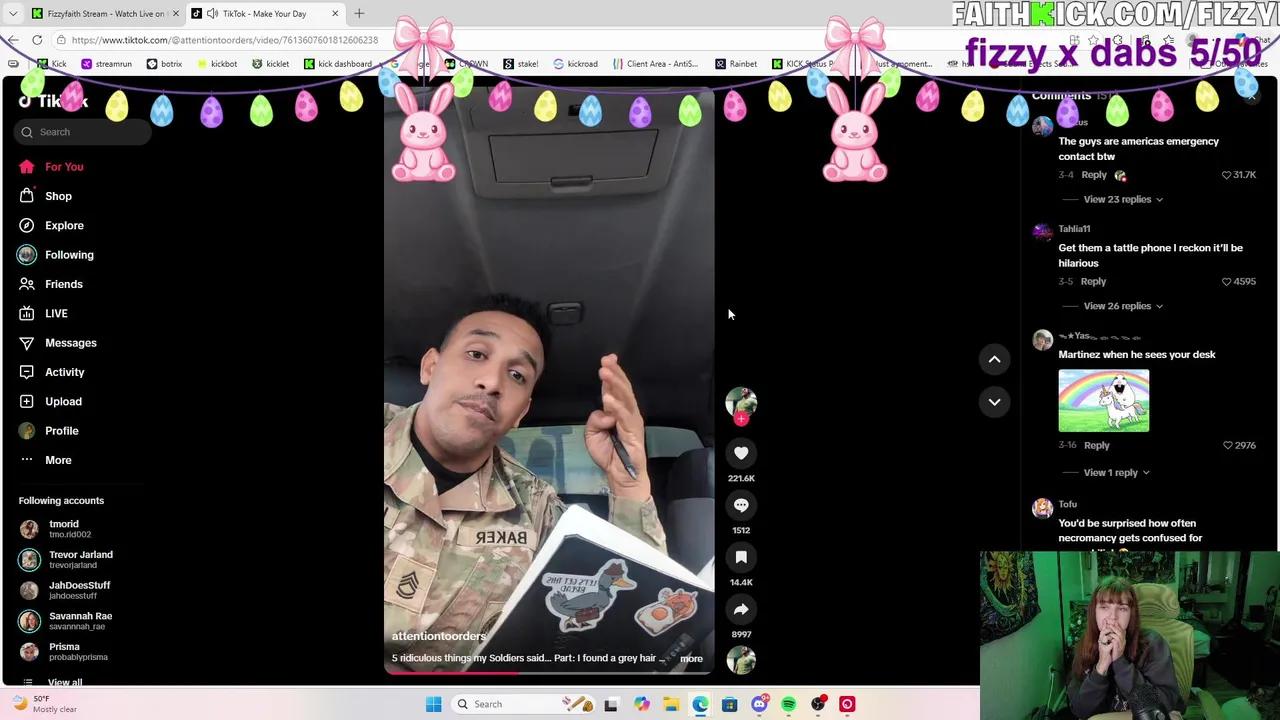
Task: Click the video progress bar at the bottom
Action: pyautogui.click(x=548, y=674)
